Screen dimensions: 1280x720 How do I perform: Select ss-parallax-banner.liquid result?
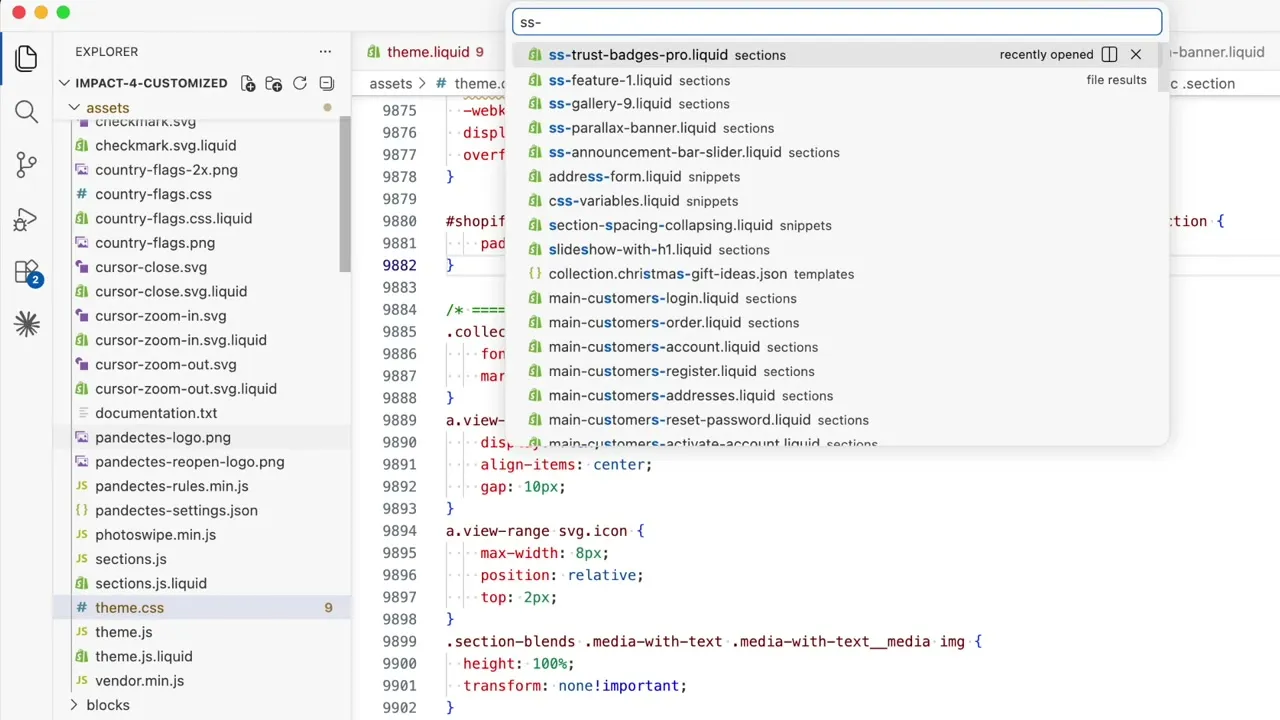[x=837, y=128]
